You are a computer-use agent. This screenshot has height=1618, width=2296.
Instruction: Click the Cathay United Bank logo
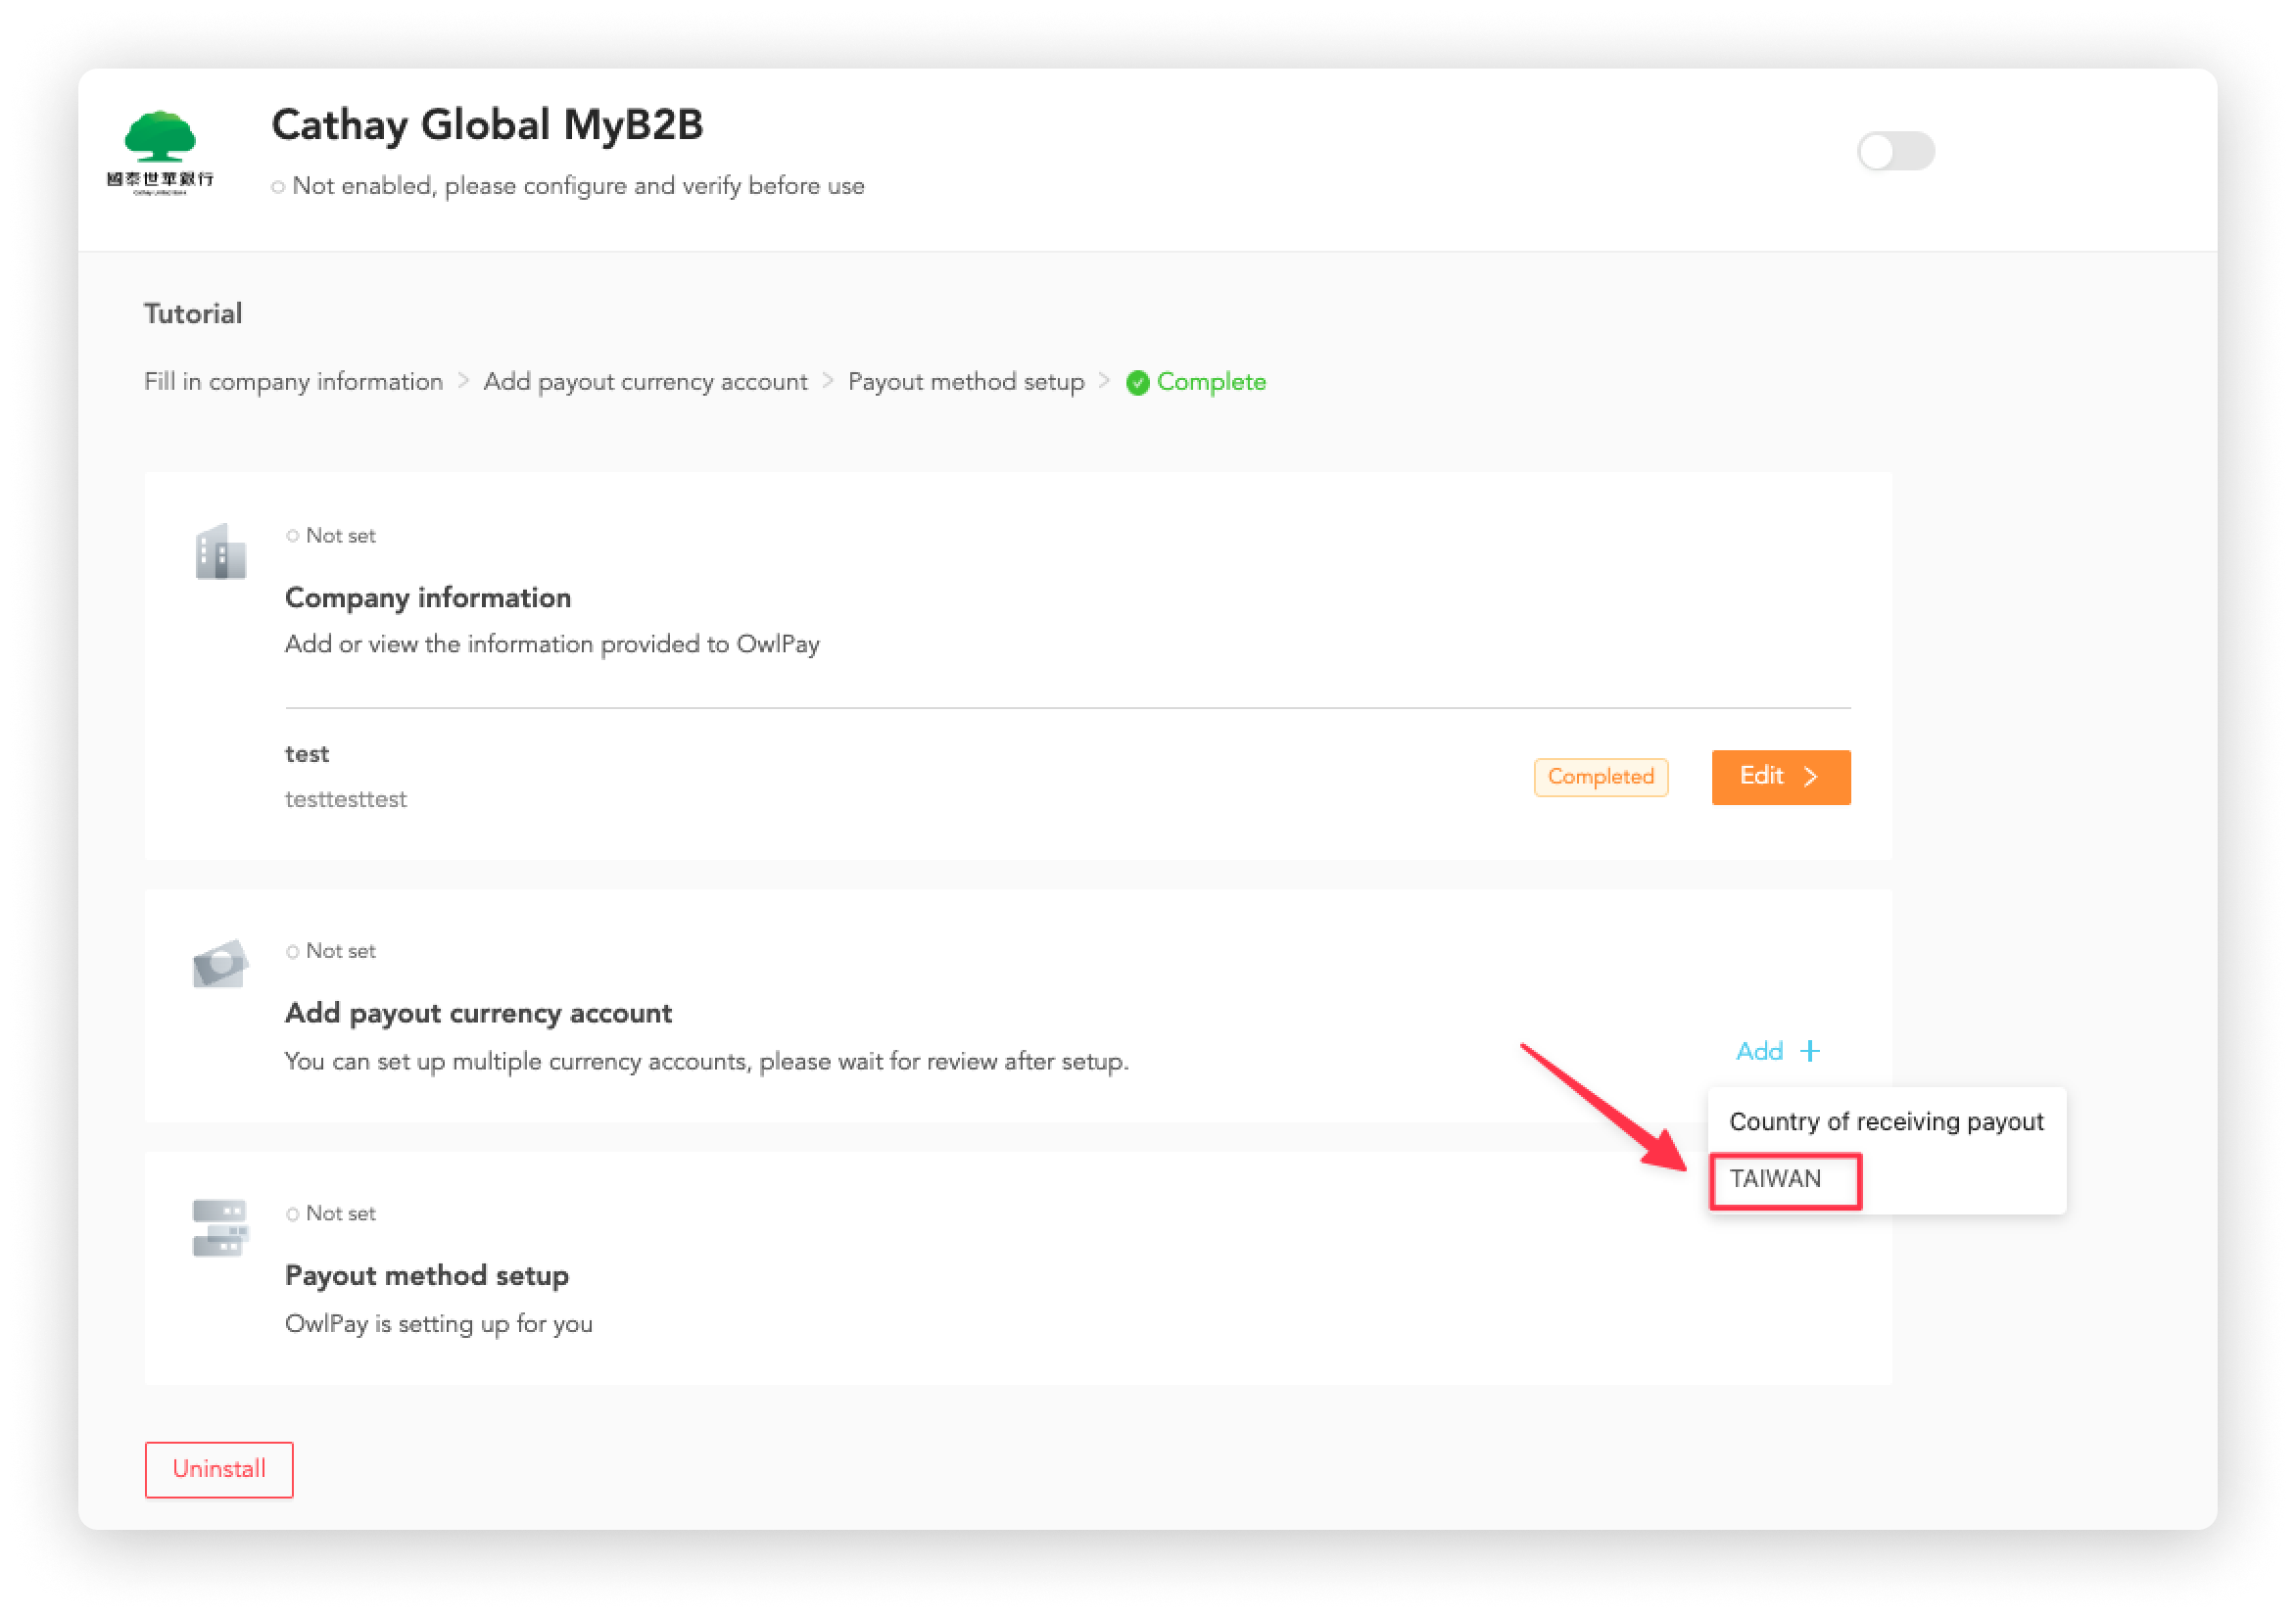tap(160, 152)
